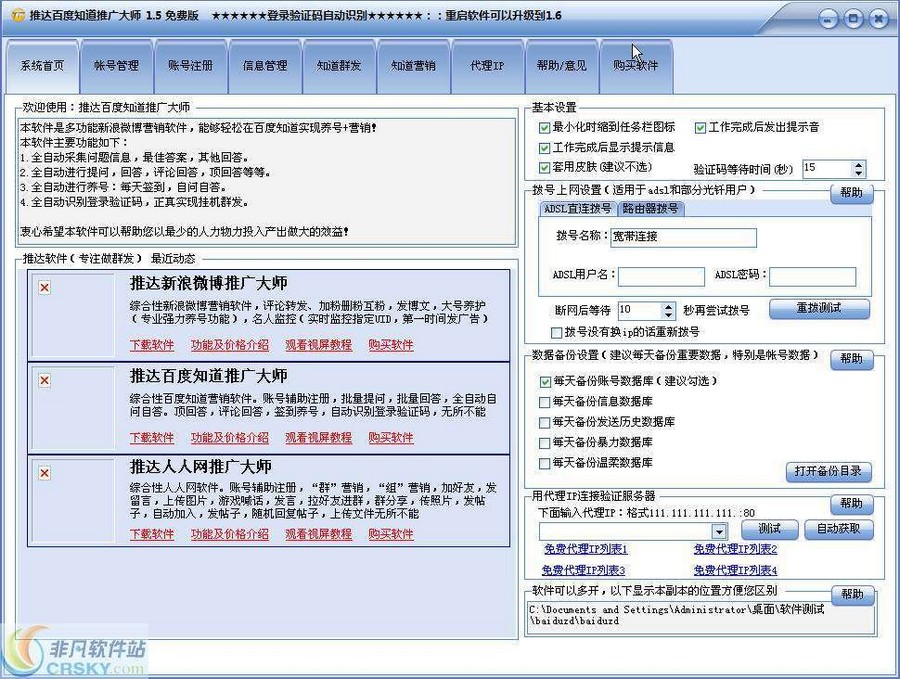The height and width of the screenshot is (679, 900).
Task: Open 功能及价格介绍 for 人人网推广大师
Action: 230,534
